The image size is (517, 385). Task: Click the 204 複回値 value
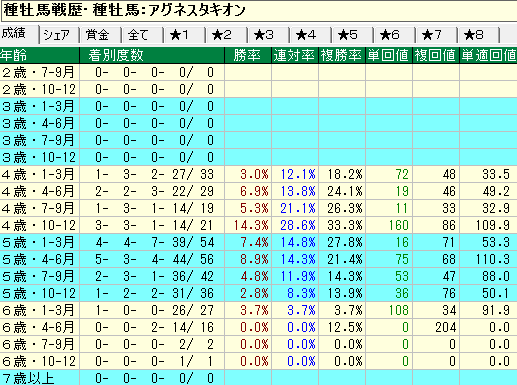coord(446,327)
